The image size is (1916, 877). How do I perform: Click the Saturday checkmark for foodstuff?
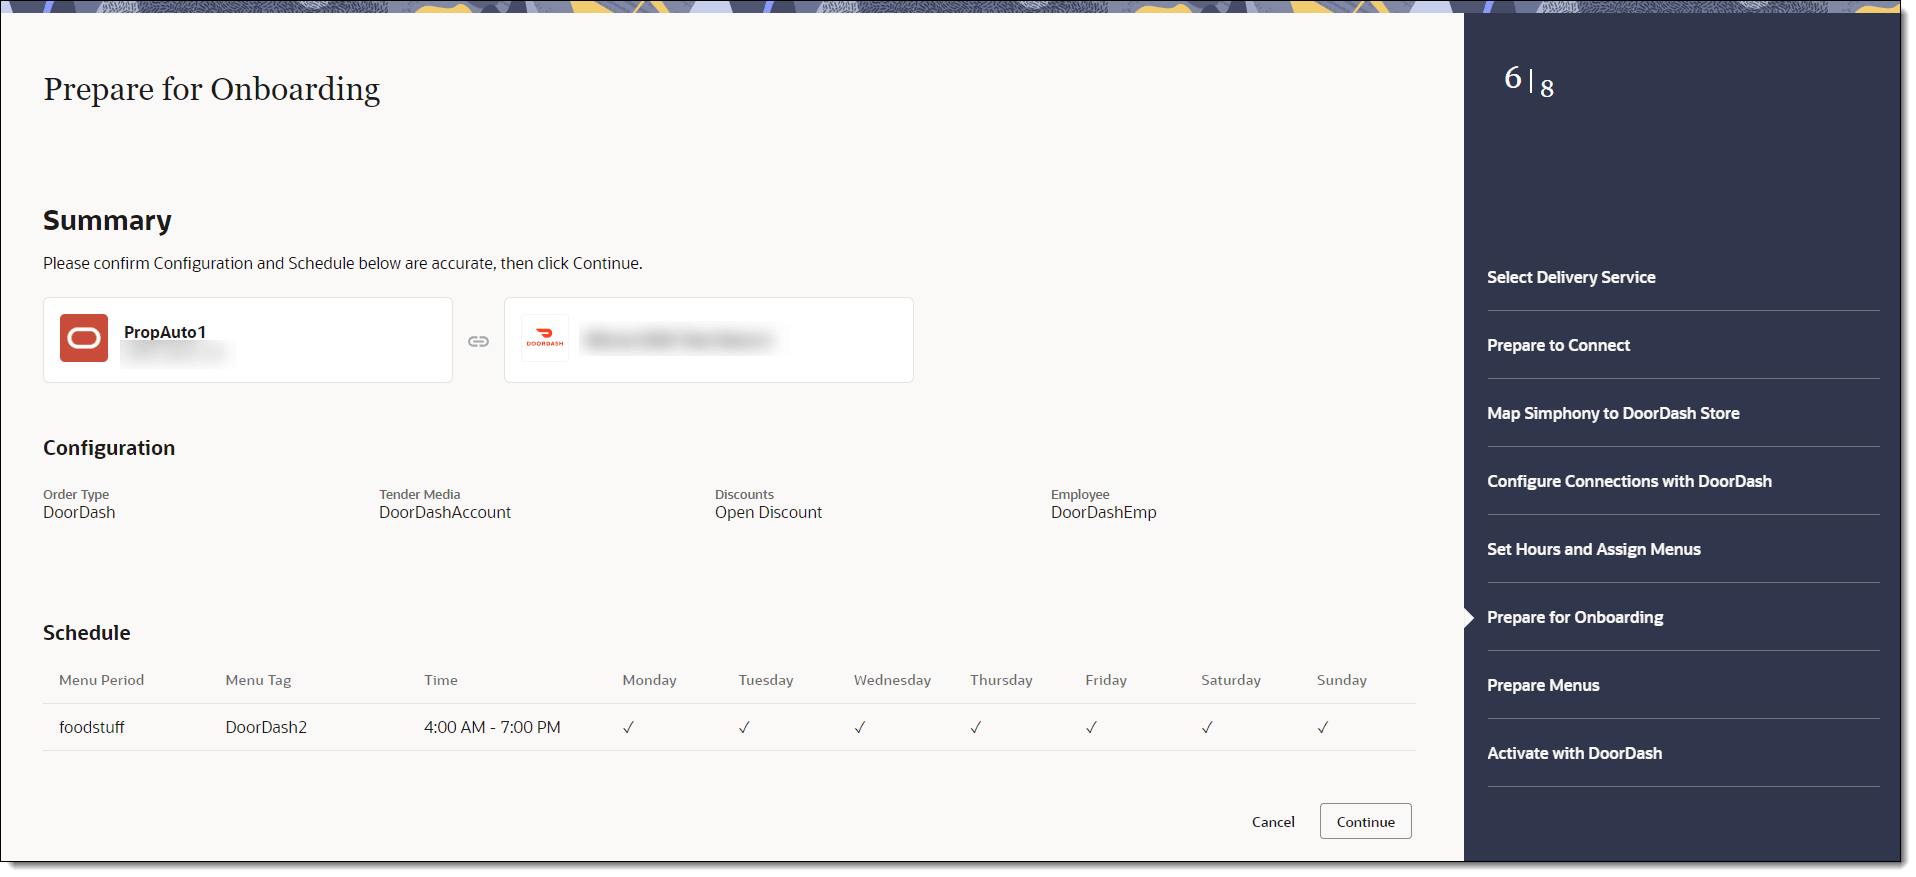1207,728
